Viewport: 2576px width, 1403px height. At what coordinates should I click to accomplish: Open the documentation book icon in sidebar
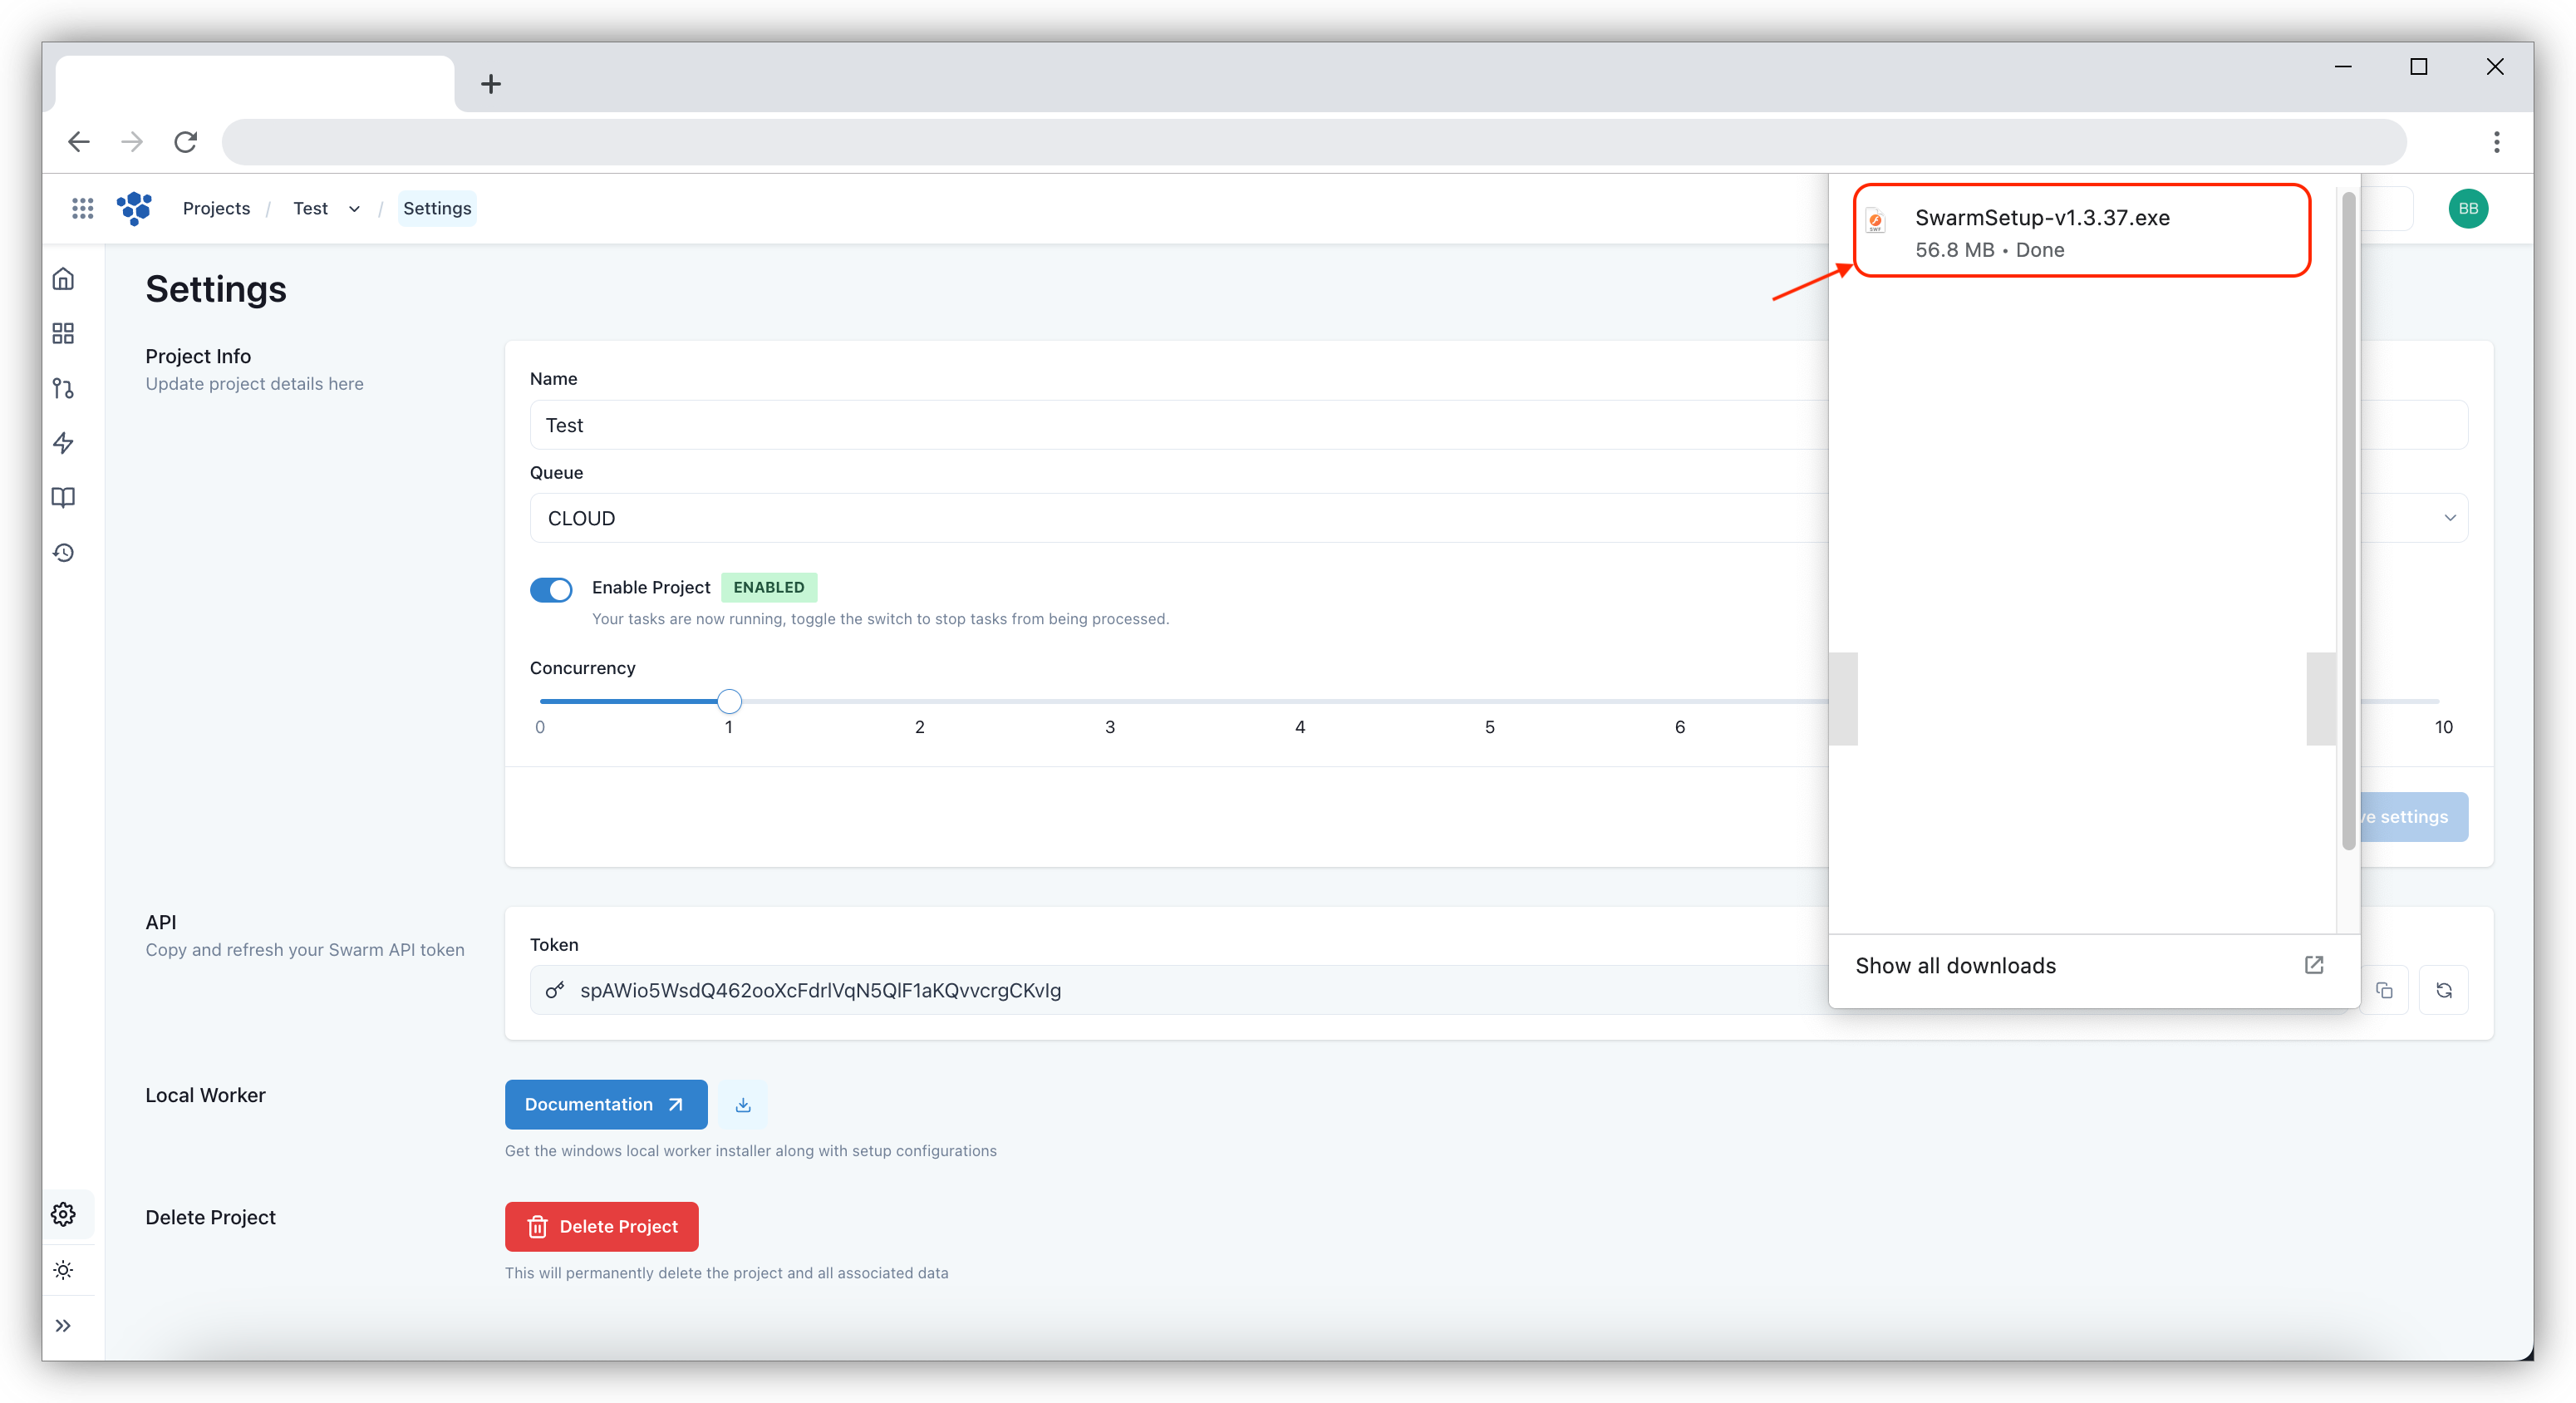63,497
